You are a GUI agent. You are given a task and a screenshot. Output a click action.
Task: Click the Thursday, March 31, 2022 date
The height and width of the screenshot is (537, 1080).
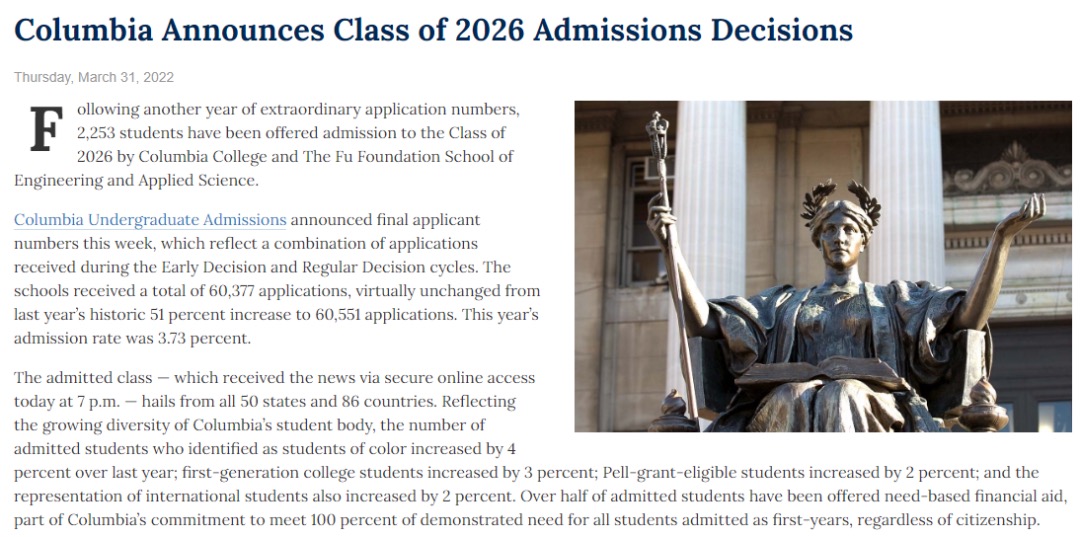(94, 77)
